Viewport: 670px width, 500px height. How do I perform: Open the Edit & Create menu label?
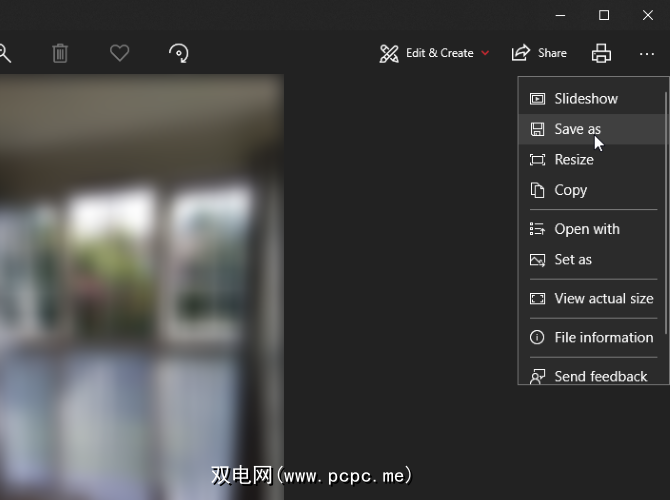[x=440, y=53]
